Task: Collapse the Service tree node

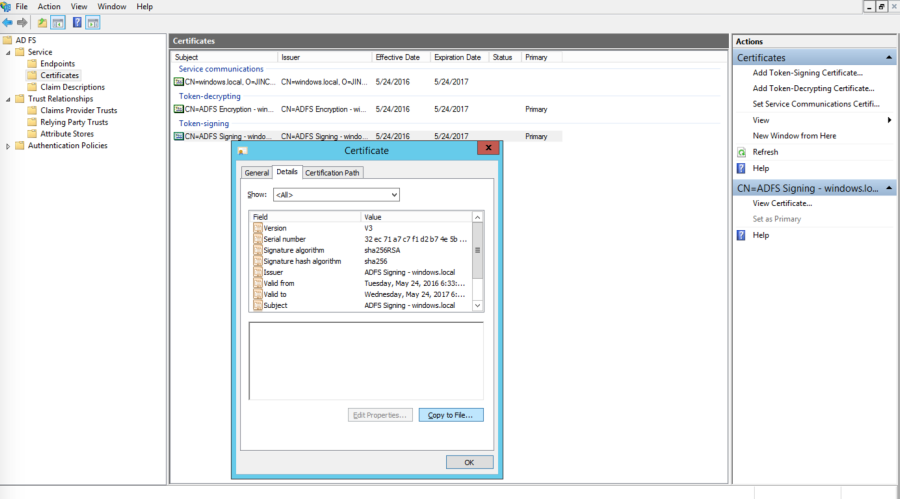Action: (x=9, y=52)
